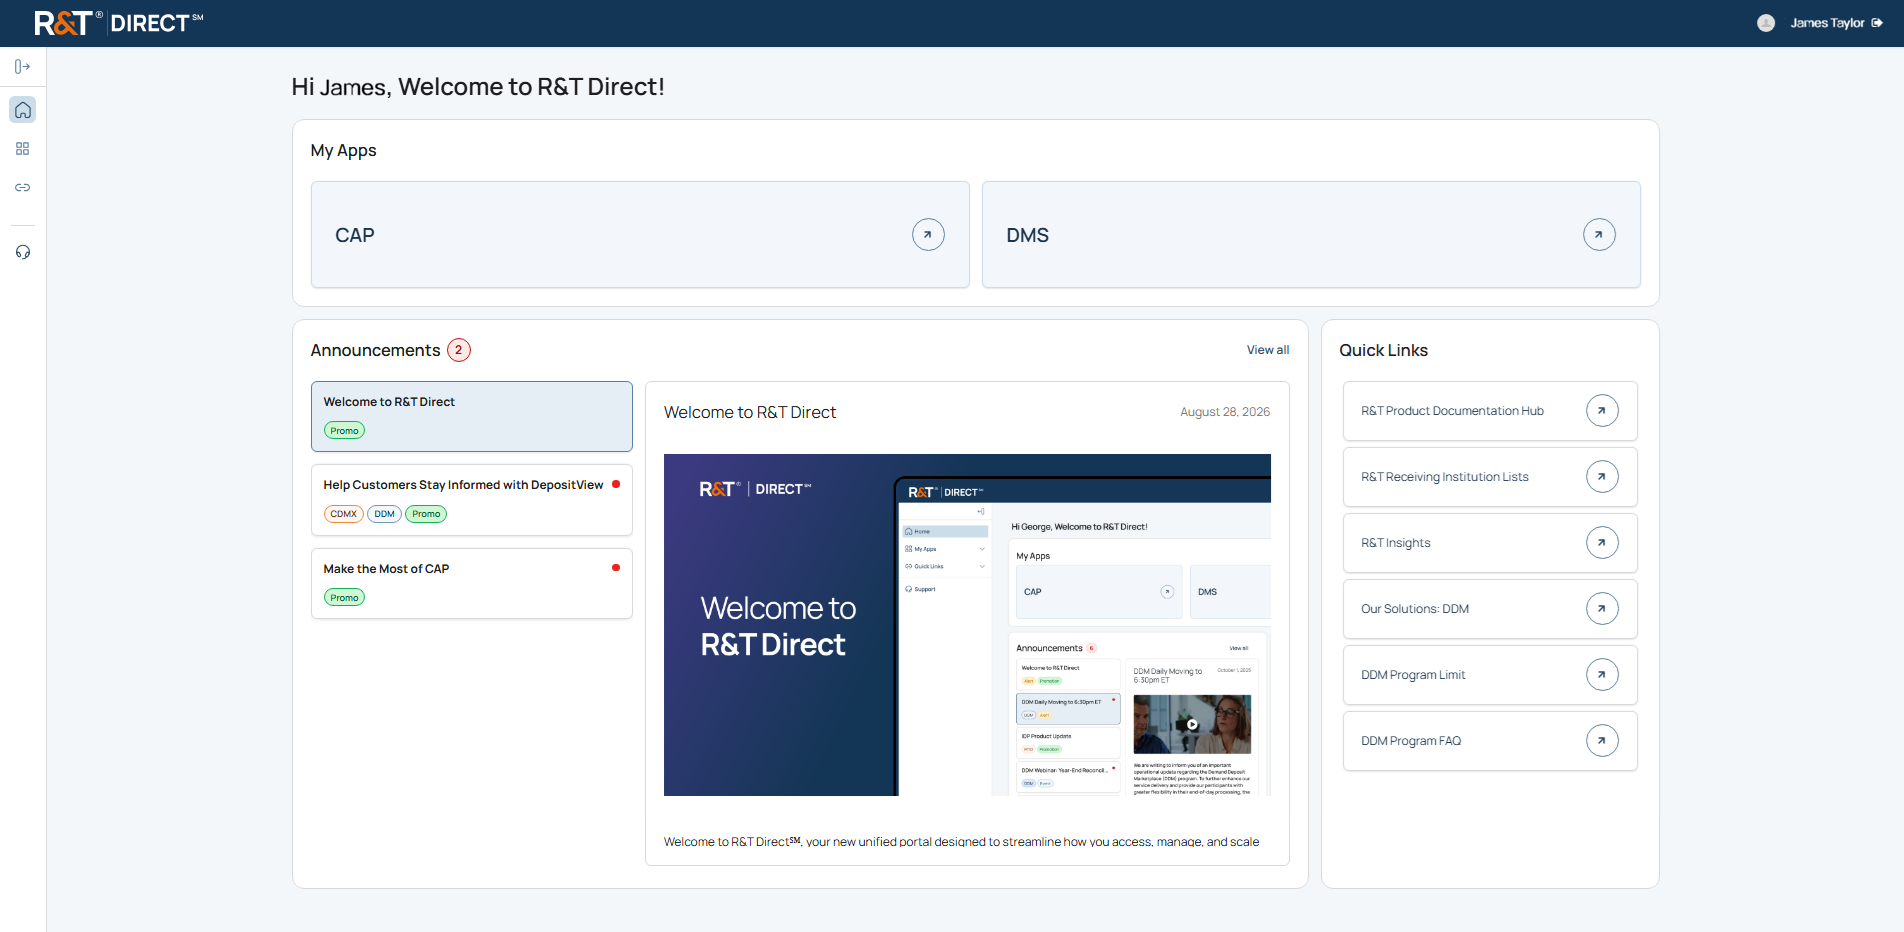Click the user avatar icon
The image size is (1904, 932).
(1766, 23)
